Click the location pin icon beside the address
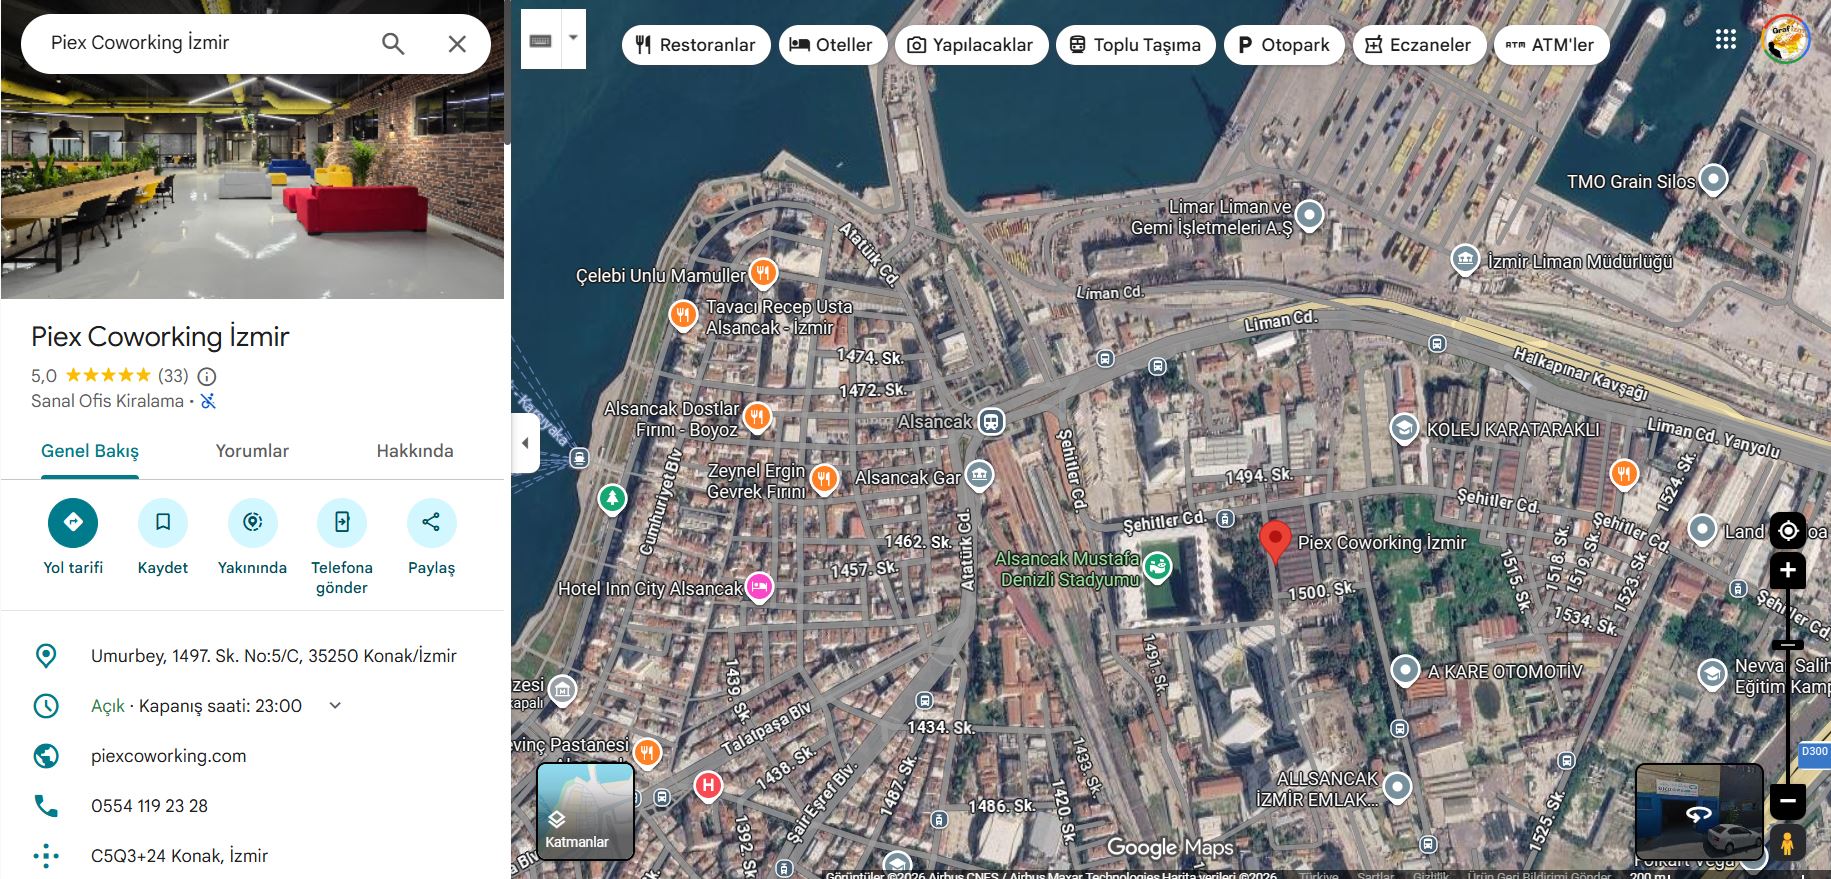Screen dimensions: 1831x879 tap(46, 656)
